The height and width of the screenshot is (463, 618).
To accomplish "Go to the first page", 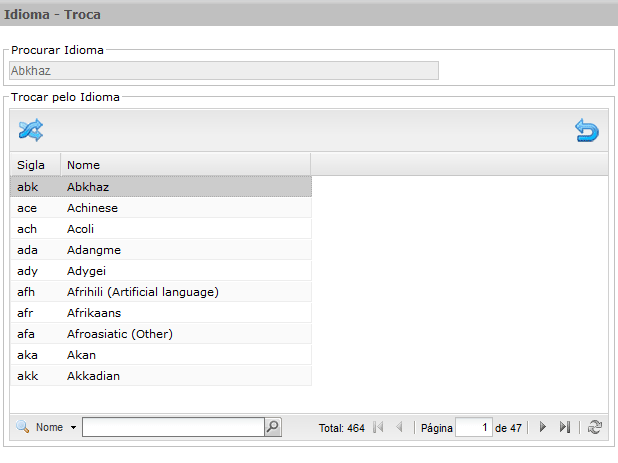I will click(378, 427).
